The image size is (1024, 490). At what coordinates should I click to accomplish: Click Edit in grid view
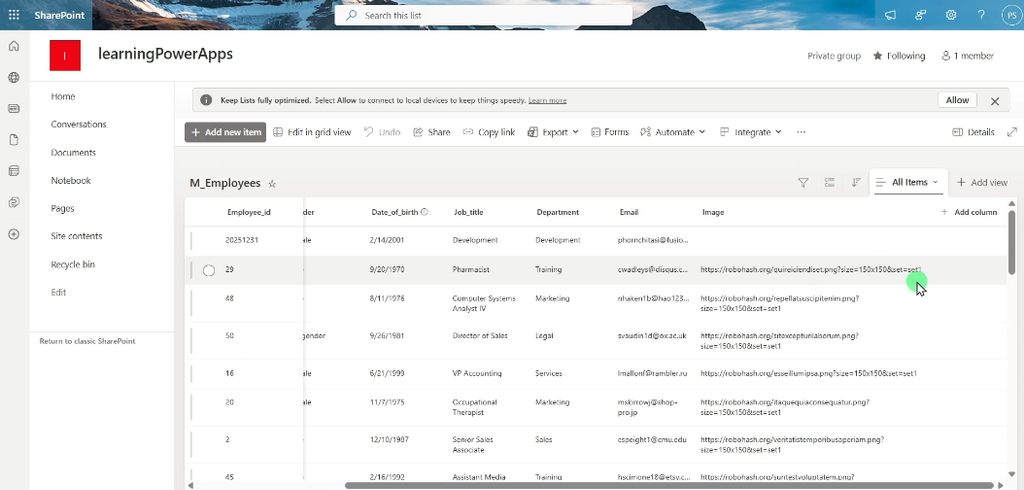click(312, 132)
